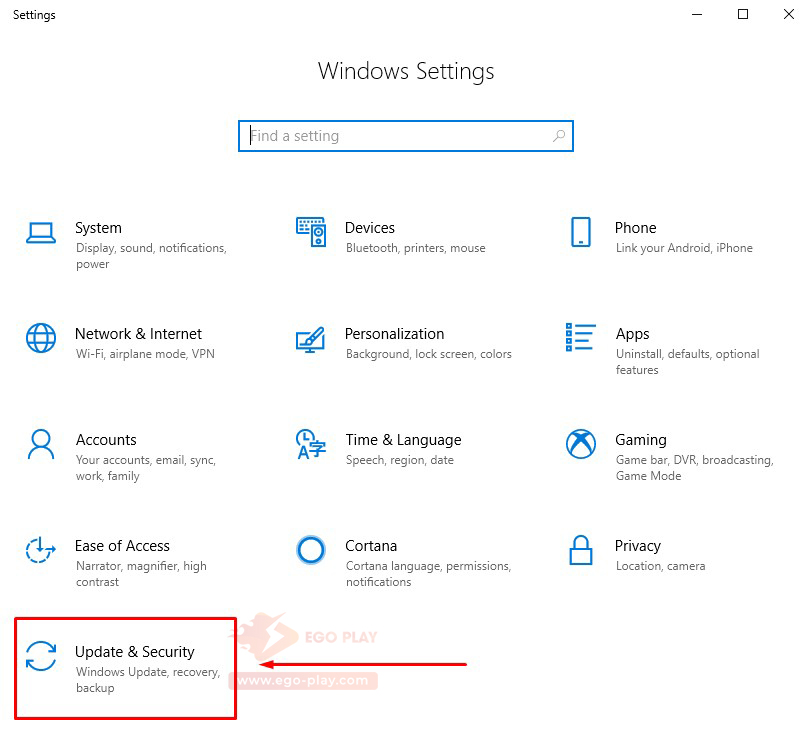Click 'Narrator, magnifier, high contrast' description
The height and width of the screenshot is (741, 809).
tap(141, 574)
